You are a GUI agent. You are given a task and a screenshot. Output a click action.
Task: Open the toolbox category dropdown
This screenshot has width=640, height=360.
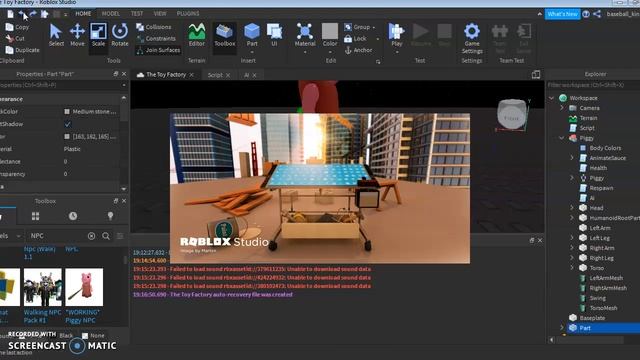tap(18, 236)
